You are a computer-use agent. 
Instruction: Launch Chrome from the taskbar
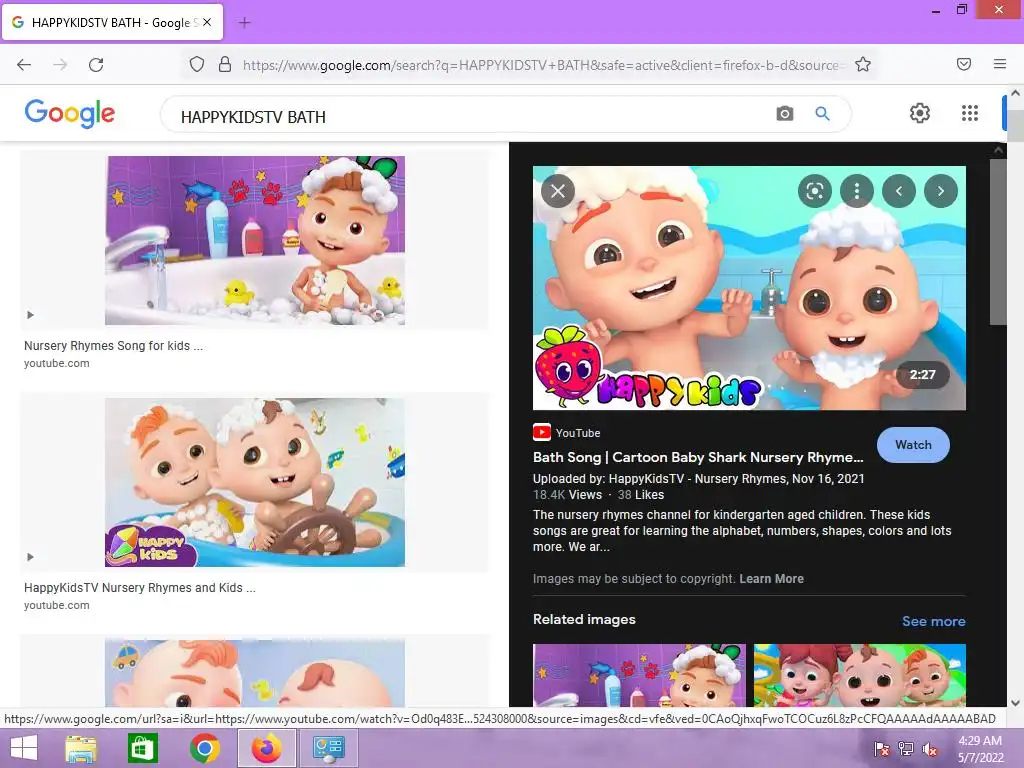[204, 748]
